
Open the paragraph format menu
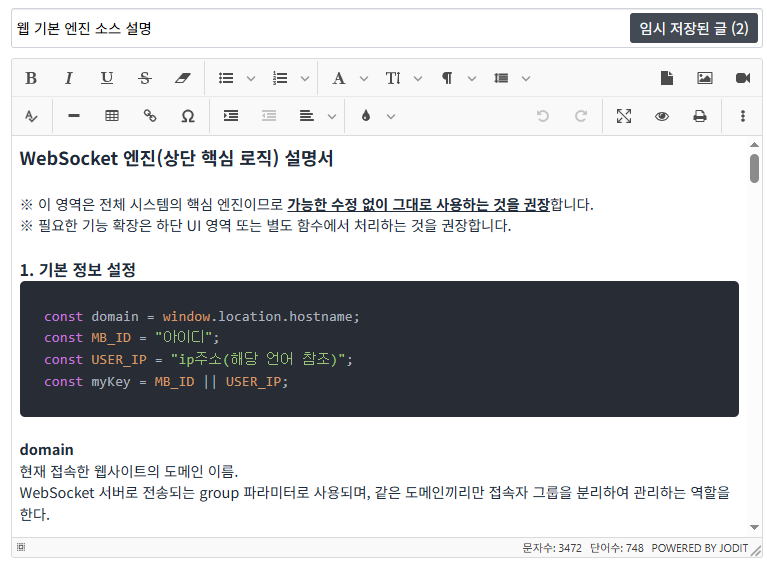pyautogui.click(x=447, y=78)
